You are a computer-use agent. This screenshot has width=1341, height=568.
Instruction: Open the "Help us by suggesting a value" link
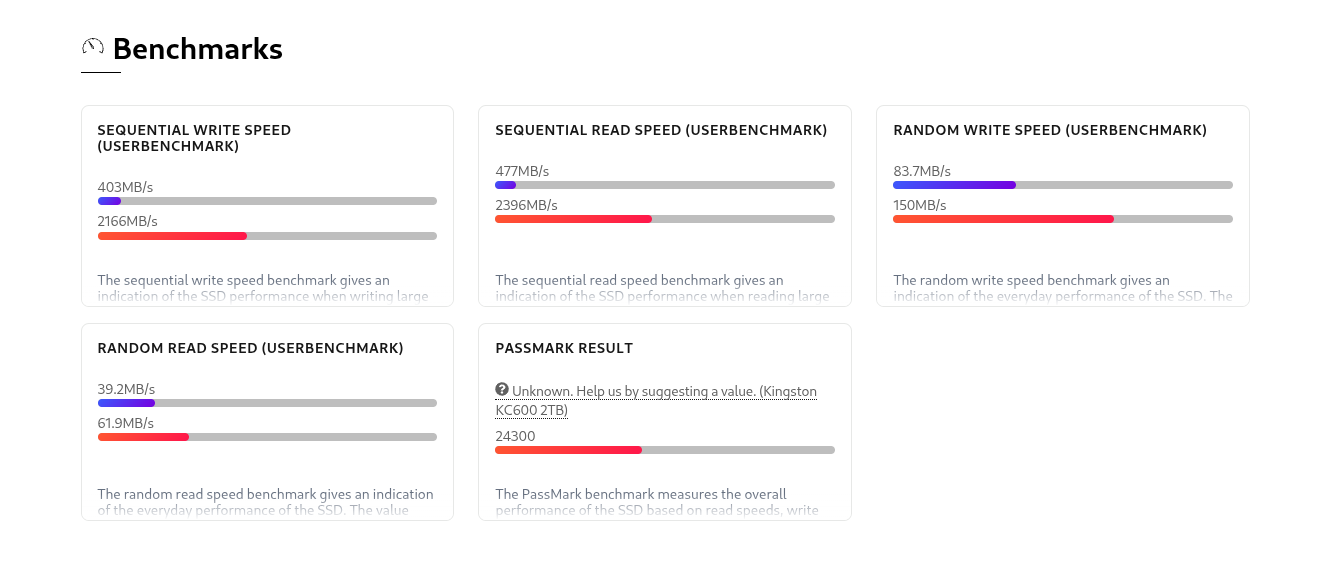point(655,400)
